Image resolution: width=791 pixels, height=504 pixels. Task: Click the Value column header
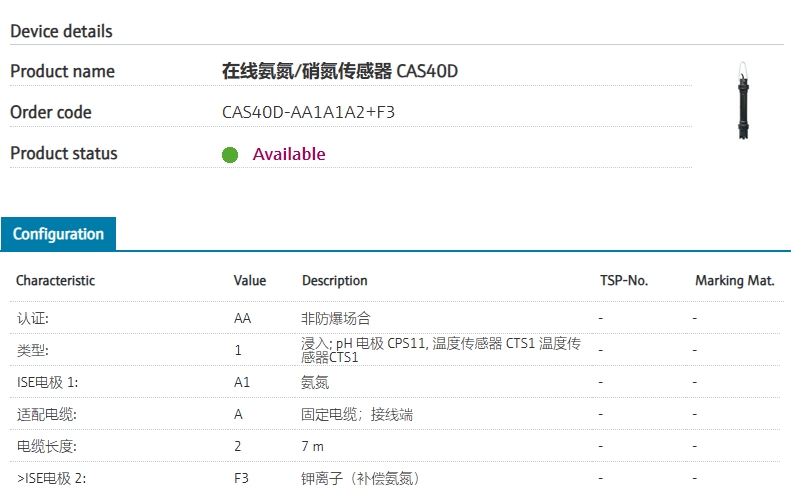(250, 281)
